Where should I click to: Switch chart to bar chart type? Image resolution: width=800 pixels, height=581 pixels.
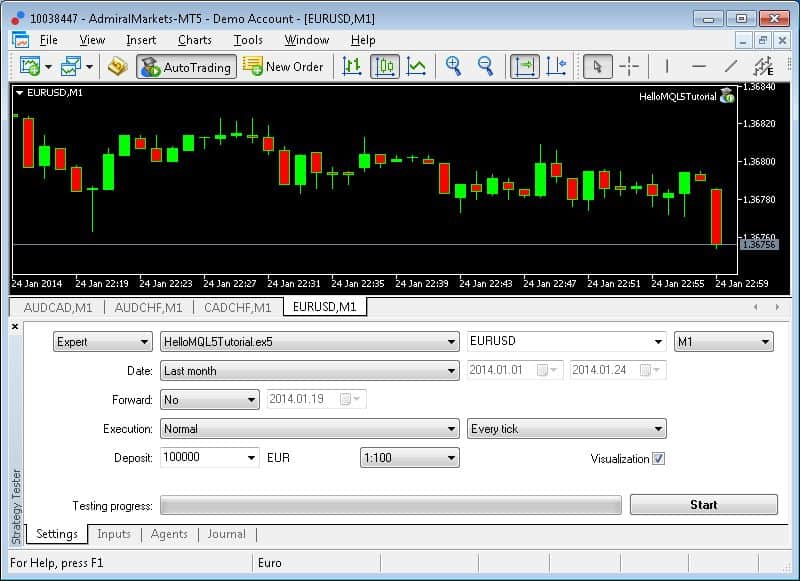[x=352, y=66]
